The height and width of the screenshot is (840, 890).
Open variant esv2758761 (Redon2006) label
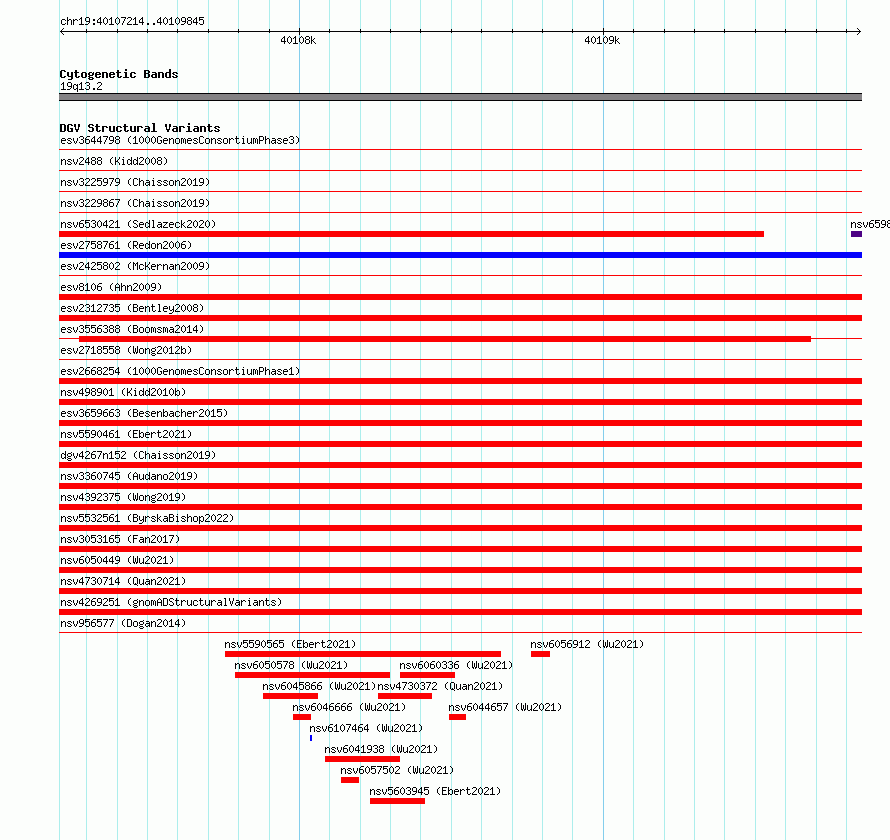126,245
